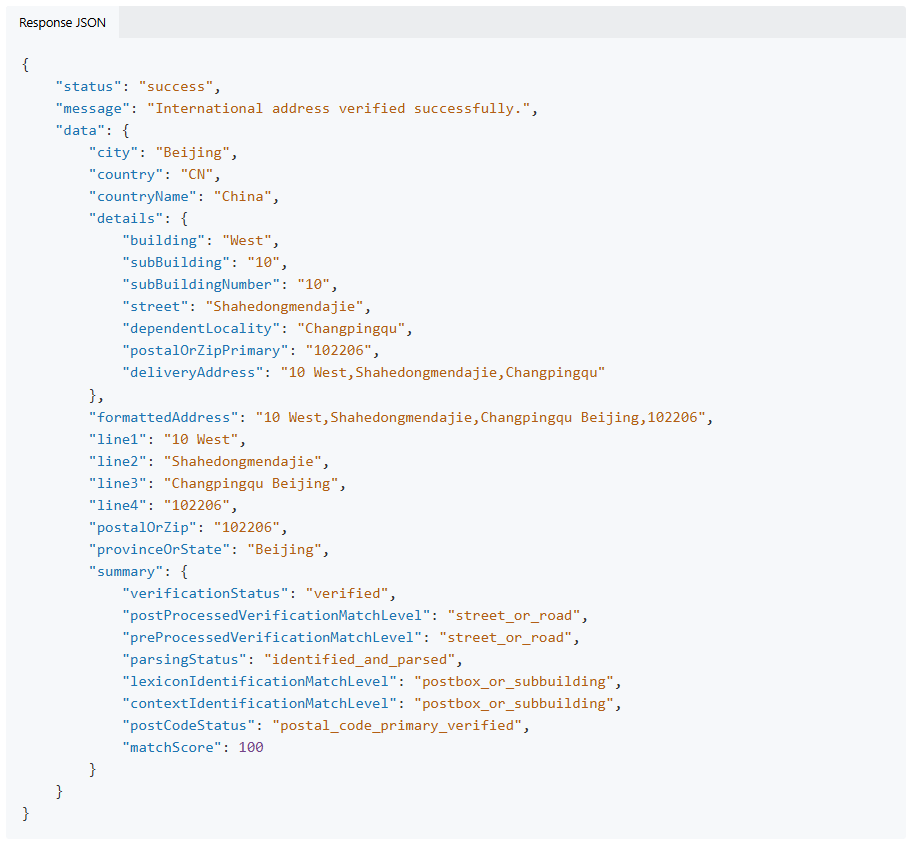The image size is (907, 842).
Task: Click the matchScore value 100
Action: (x=251, y=747)
